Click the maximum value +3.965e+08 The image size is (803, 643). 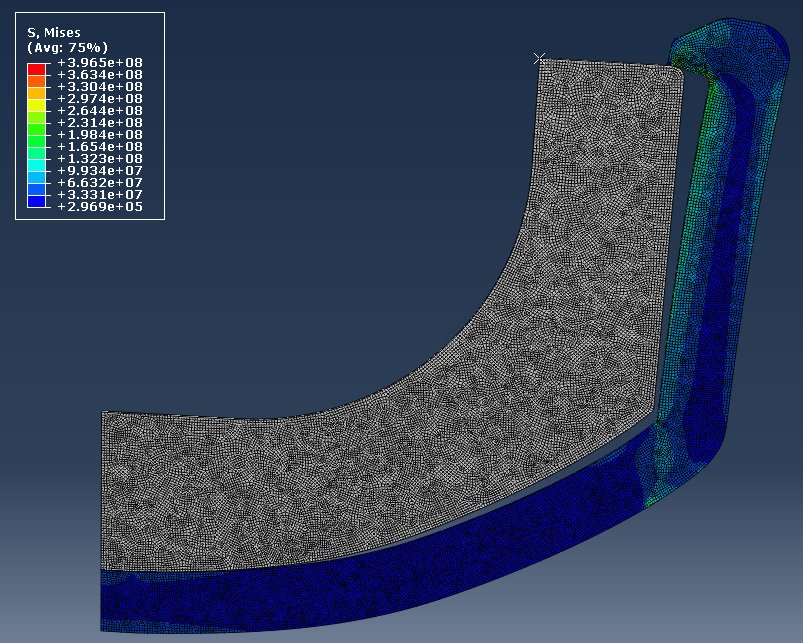[x=100, y=62]
